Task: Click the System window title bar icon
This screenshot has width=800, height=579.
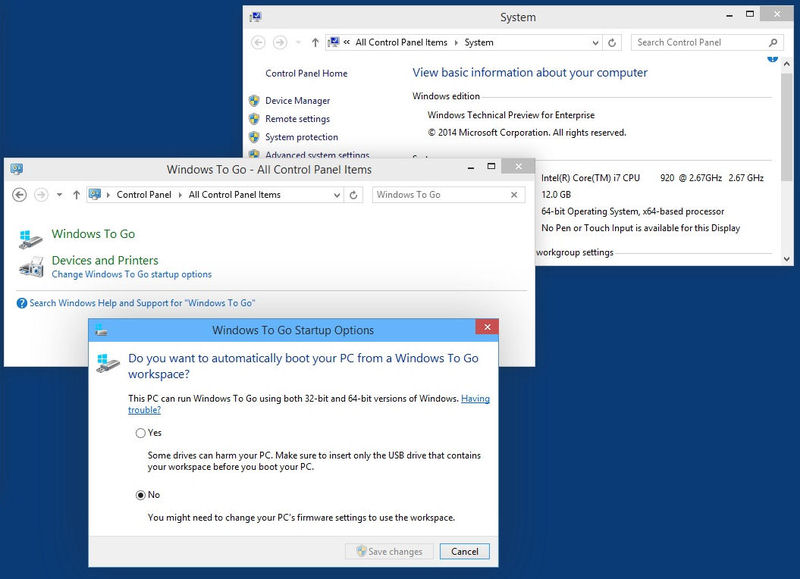Action: 256,17
